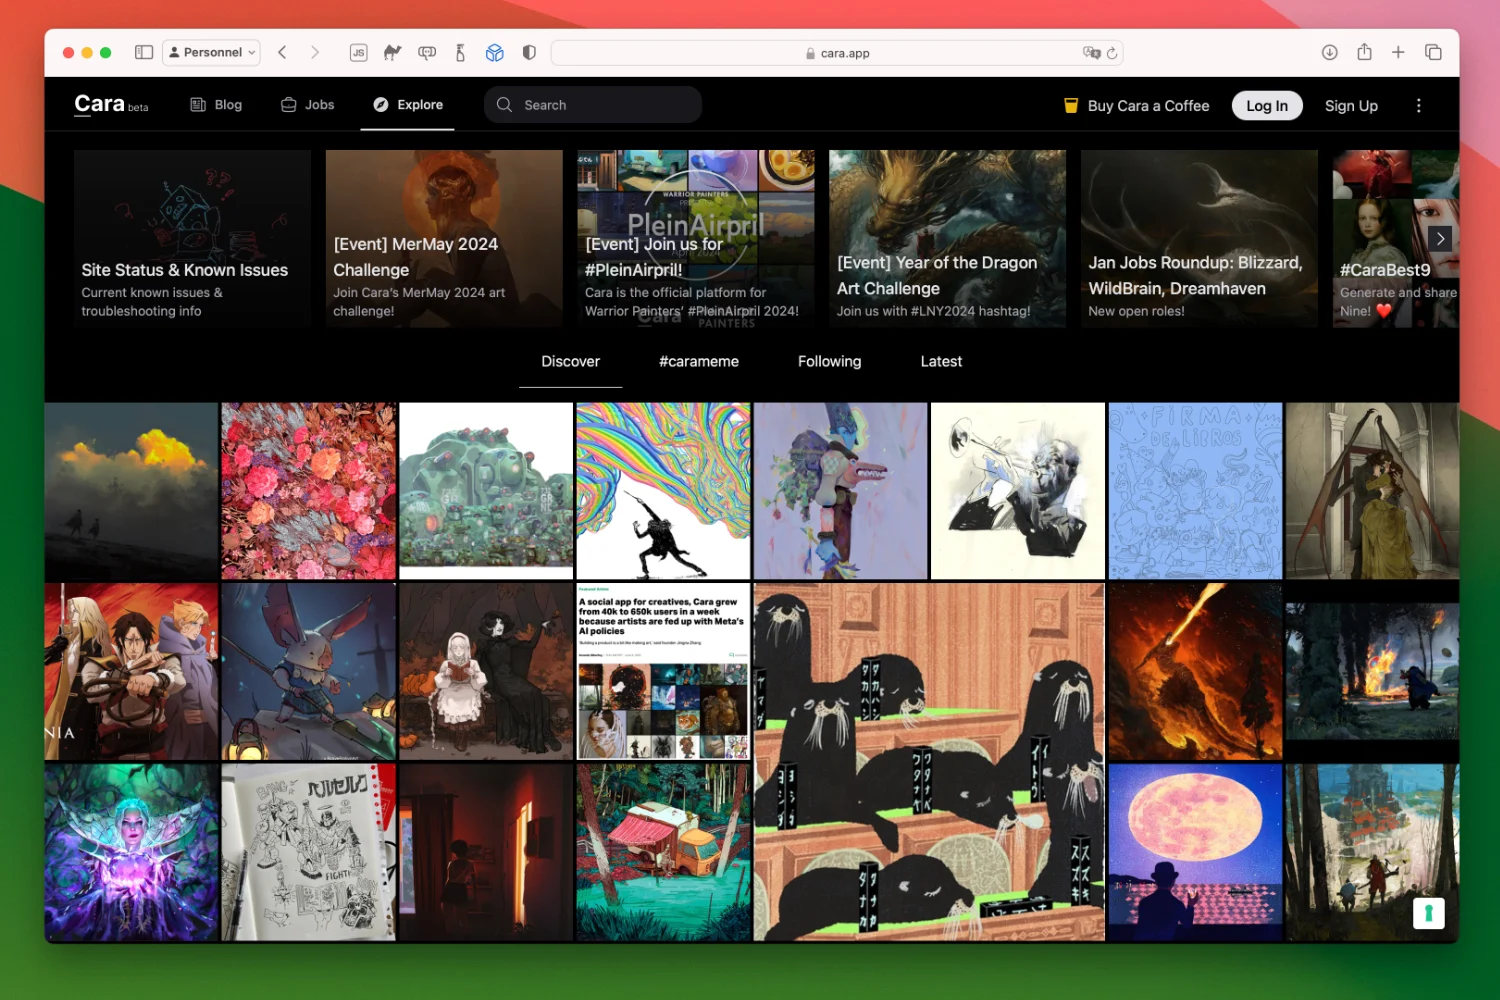Screen dimensions: 1500x1000
Task: Open the robot sketchbook drawing
Action: pyautogui.click(x=308, y=852)
